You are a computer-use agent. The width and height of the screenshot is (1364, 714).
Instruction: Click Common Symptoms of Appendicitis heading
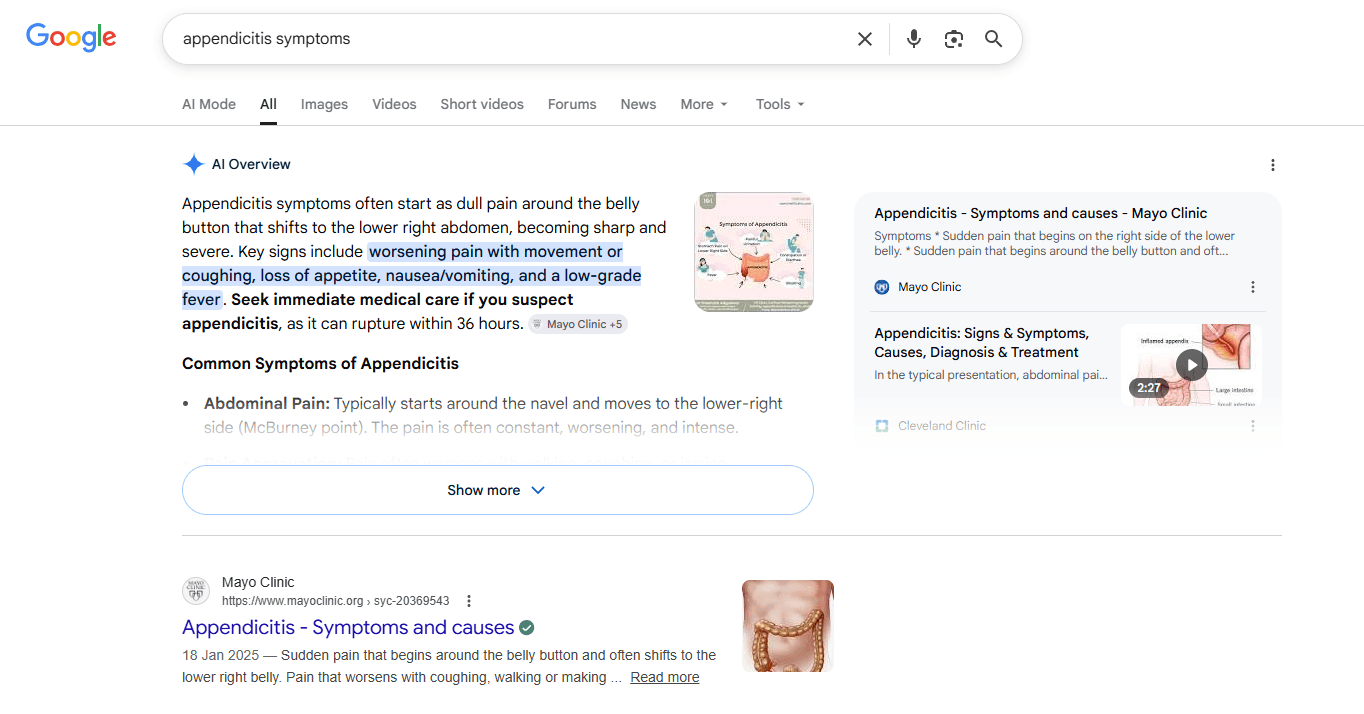click(x=320, y=363)
